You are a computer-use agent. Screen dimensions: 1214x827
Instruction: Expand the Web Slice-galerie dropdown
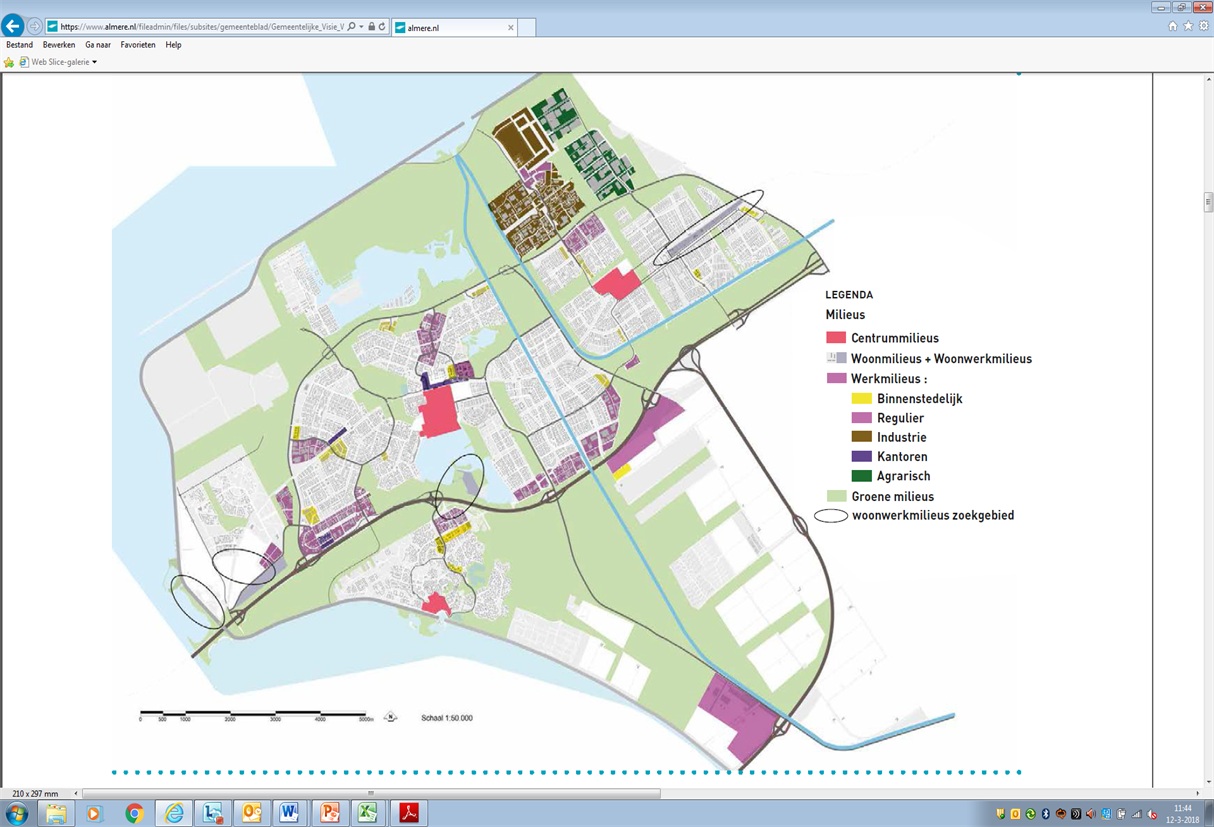pos(94,62)
